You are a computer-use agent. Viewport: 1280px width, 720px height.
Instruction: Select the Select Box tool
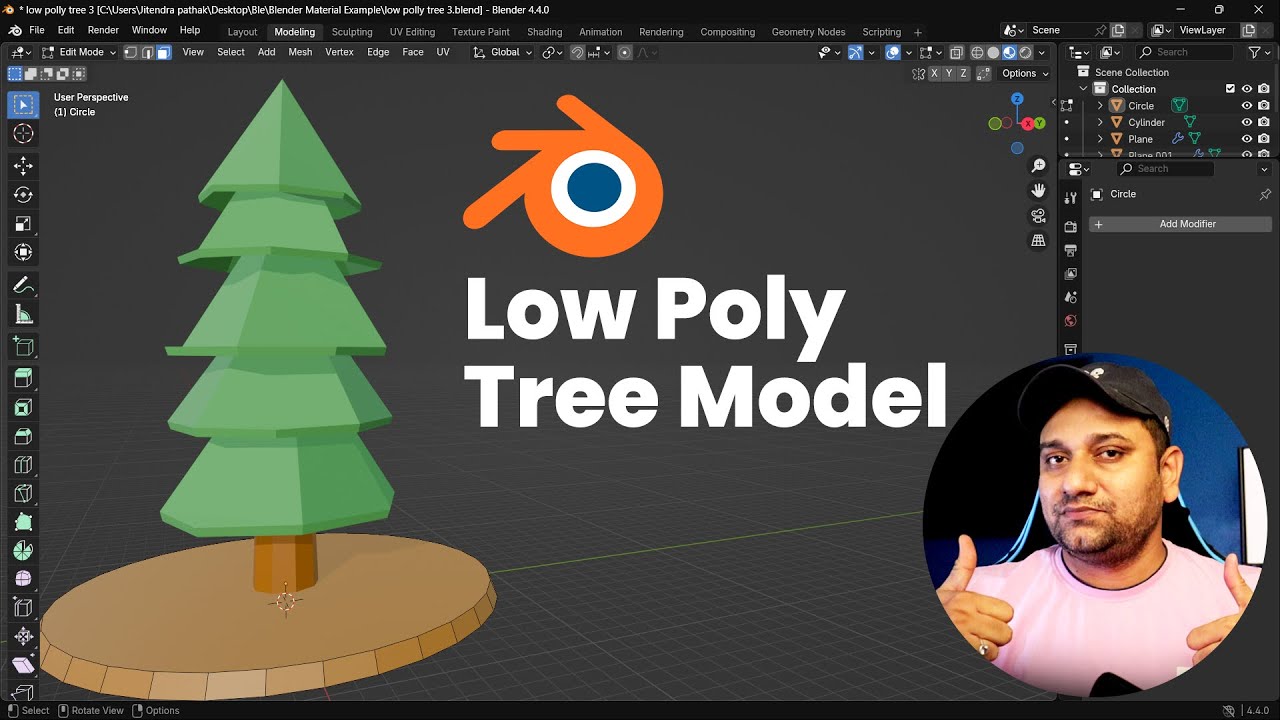[x=23, y=105]
